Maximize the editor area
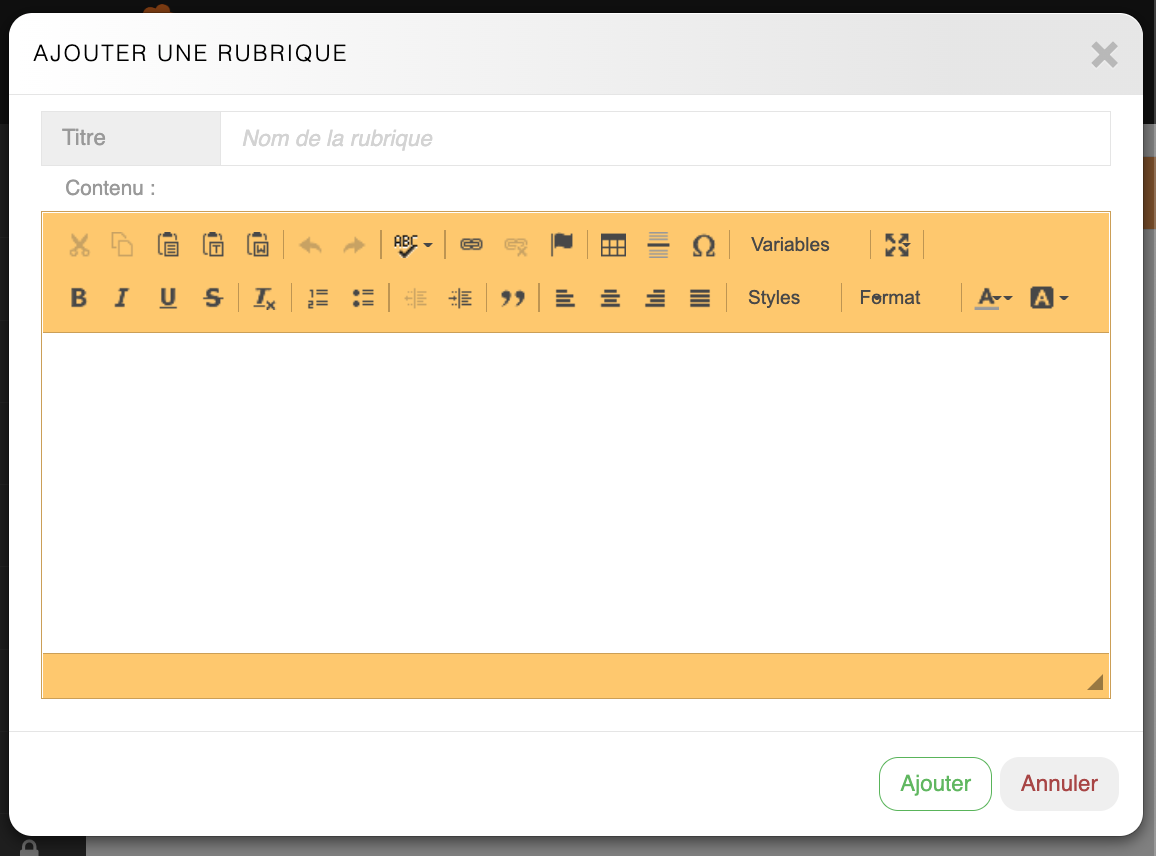The width and height of the screenshot is (1156, 856). click(897, 245)
